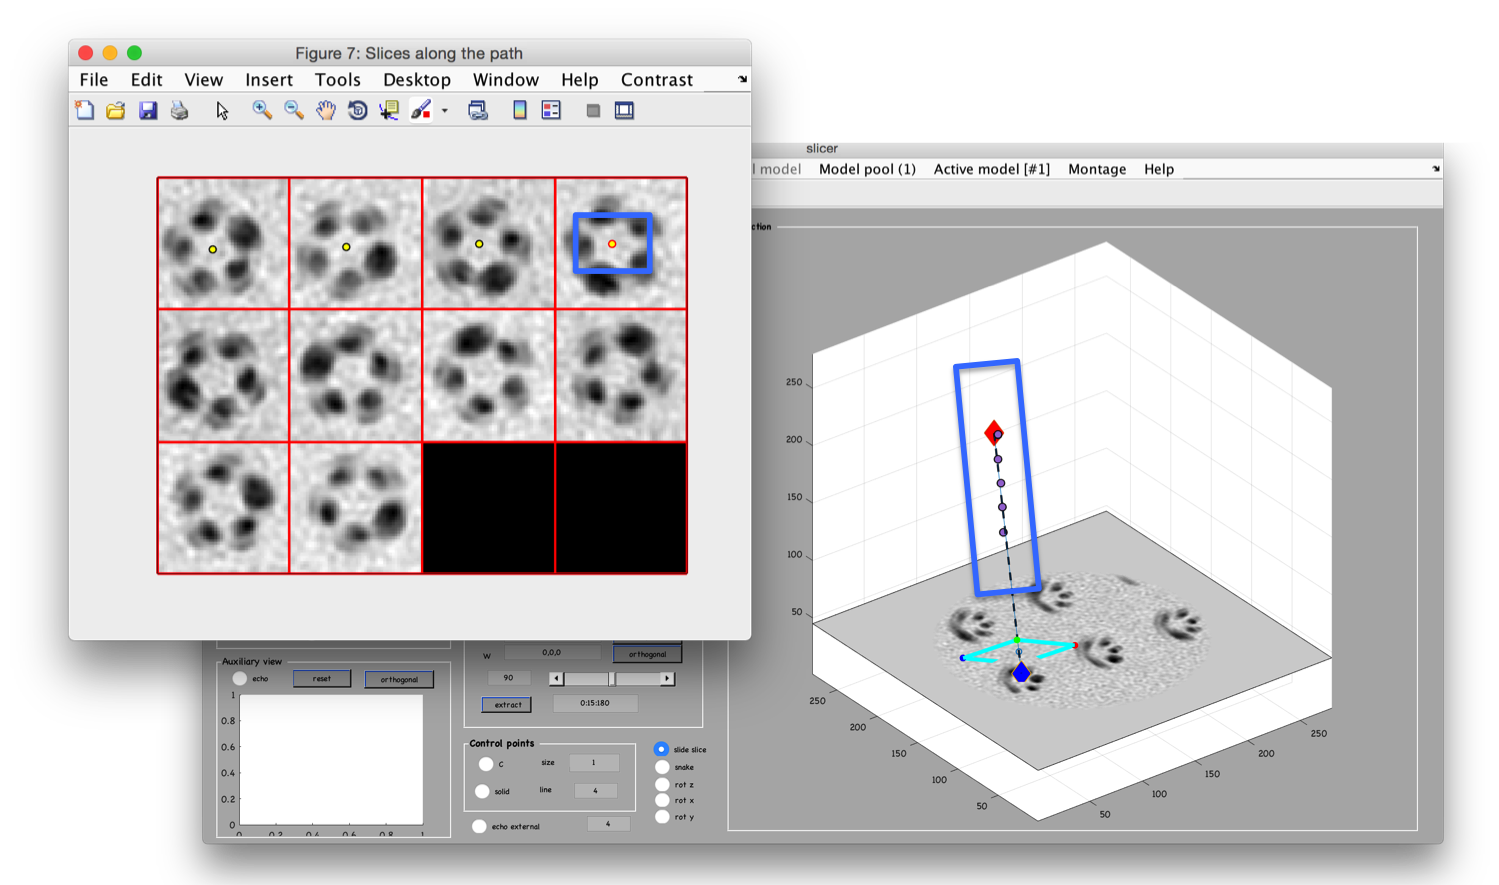Click orthogonal button next to 0,0,0 field
1499x885 pixels.
pos(647,654)
